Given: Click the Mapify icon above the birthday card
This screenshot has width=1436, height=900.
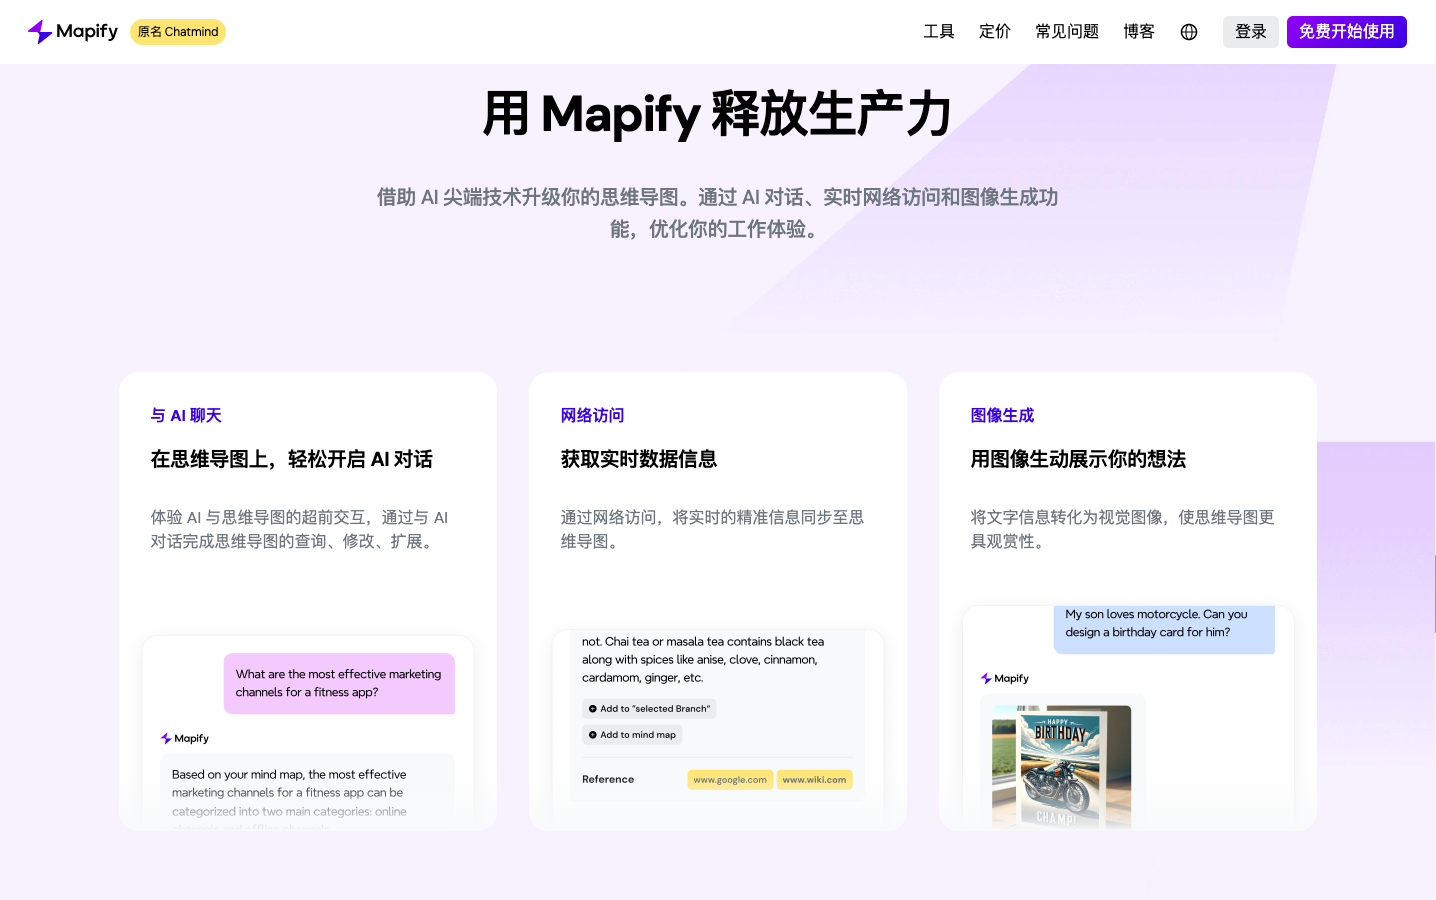Looking at the screenshot, I should click(x=985, y=678).
